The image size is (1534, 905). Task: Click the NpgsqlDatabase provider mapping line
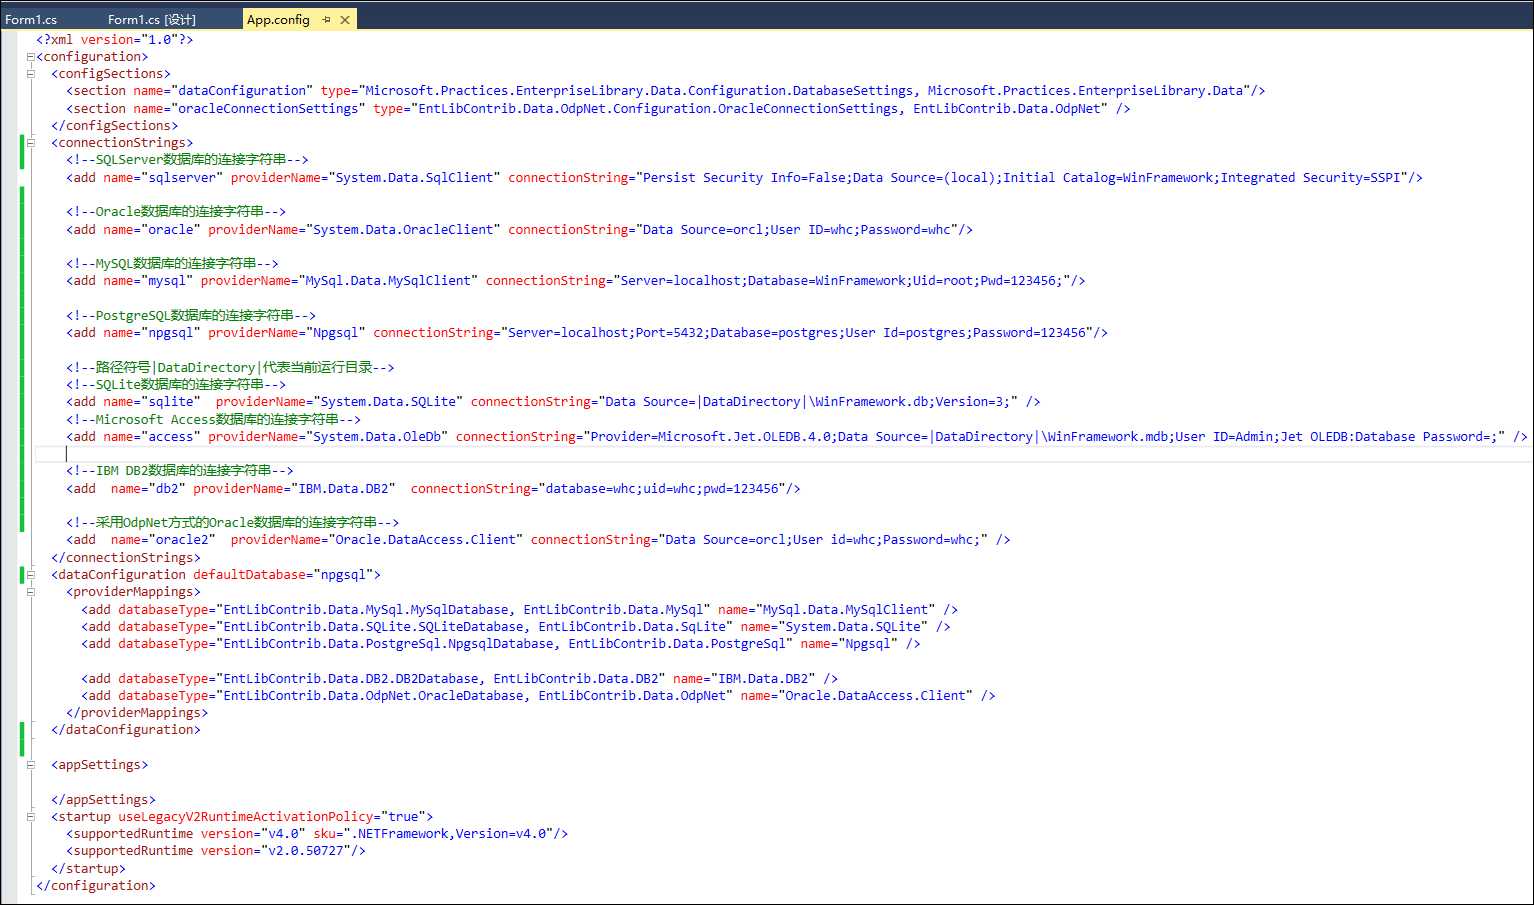[501, 644]
